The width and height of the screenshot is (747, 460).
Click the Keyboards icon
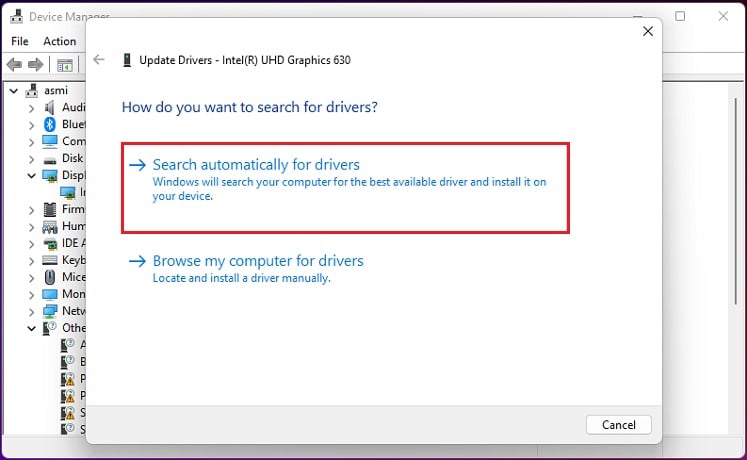50,260
